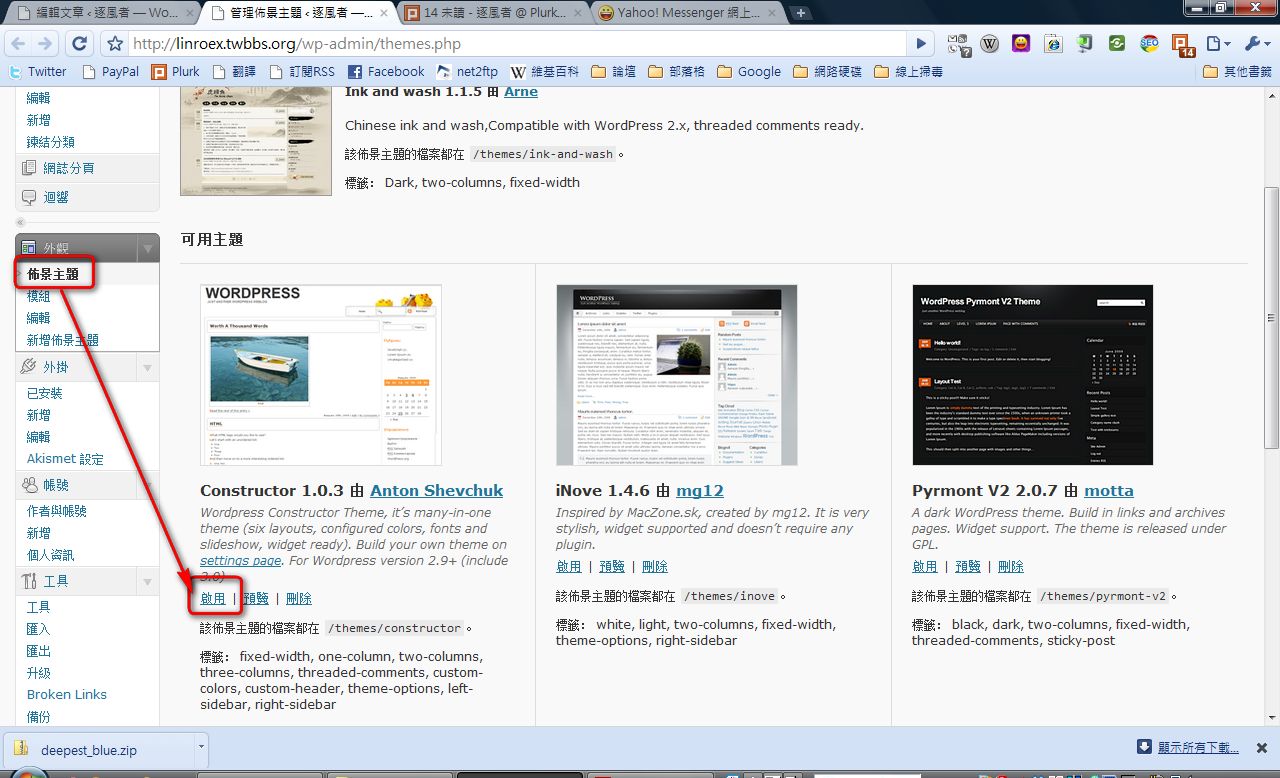Open the mg12 author link
The height and width of the screenshot is (778, 1280).
point(700,490)
